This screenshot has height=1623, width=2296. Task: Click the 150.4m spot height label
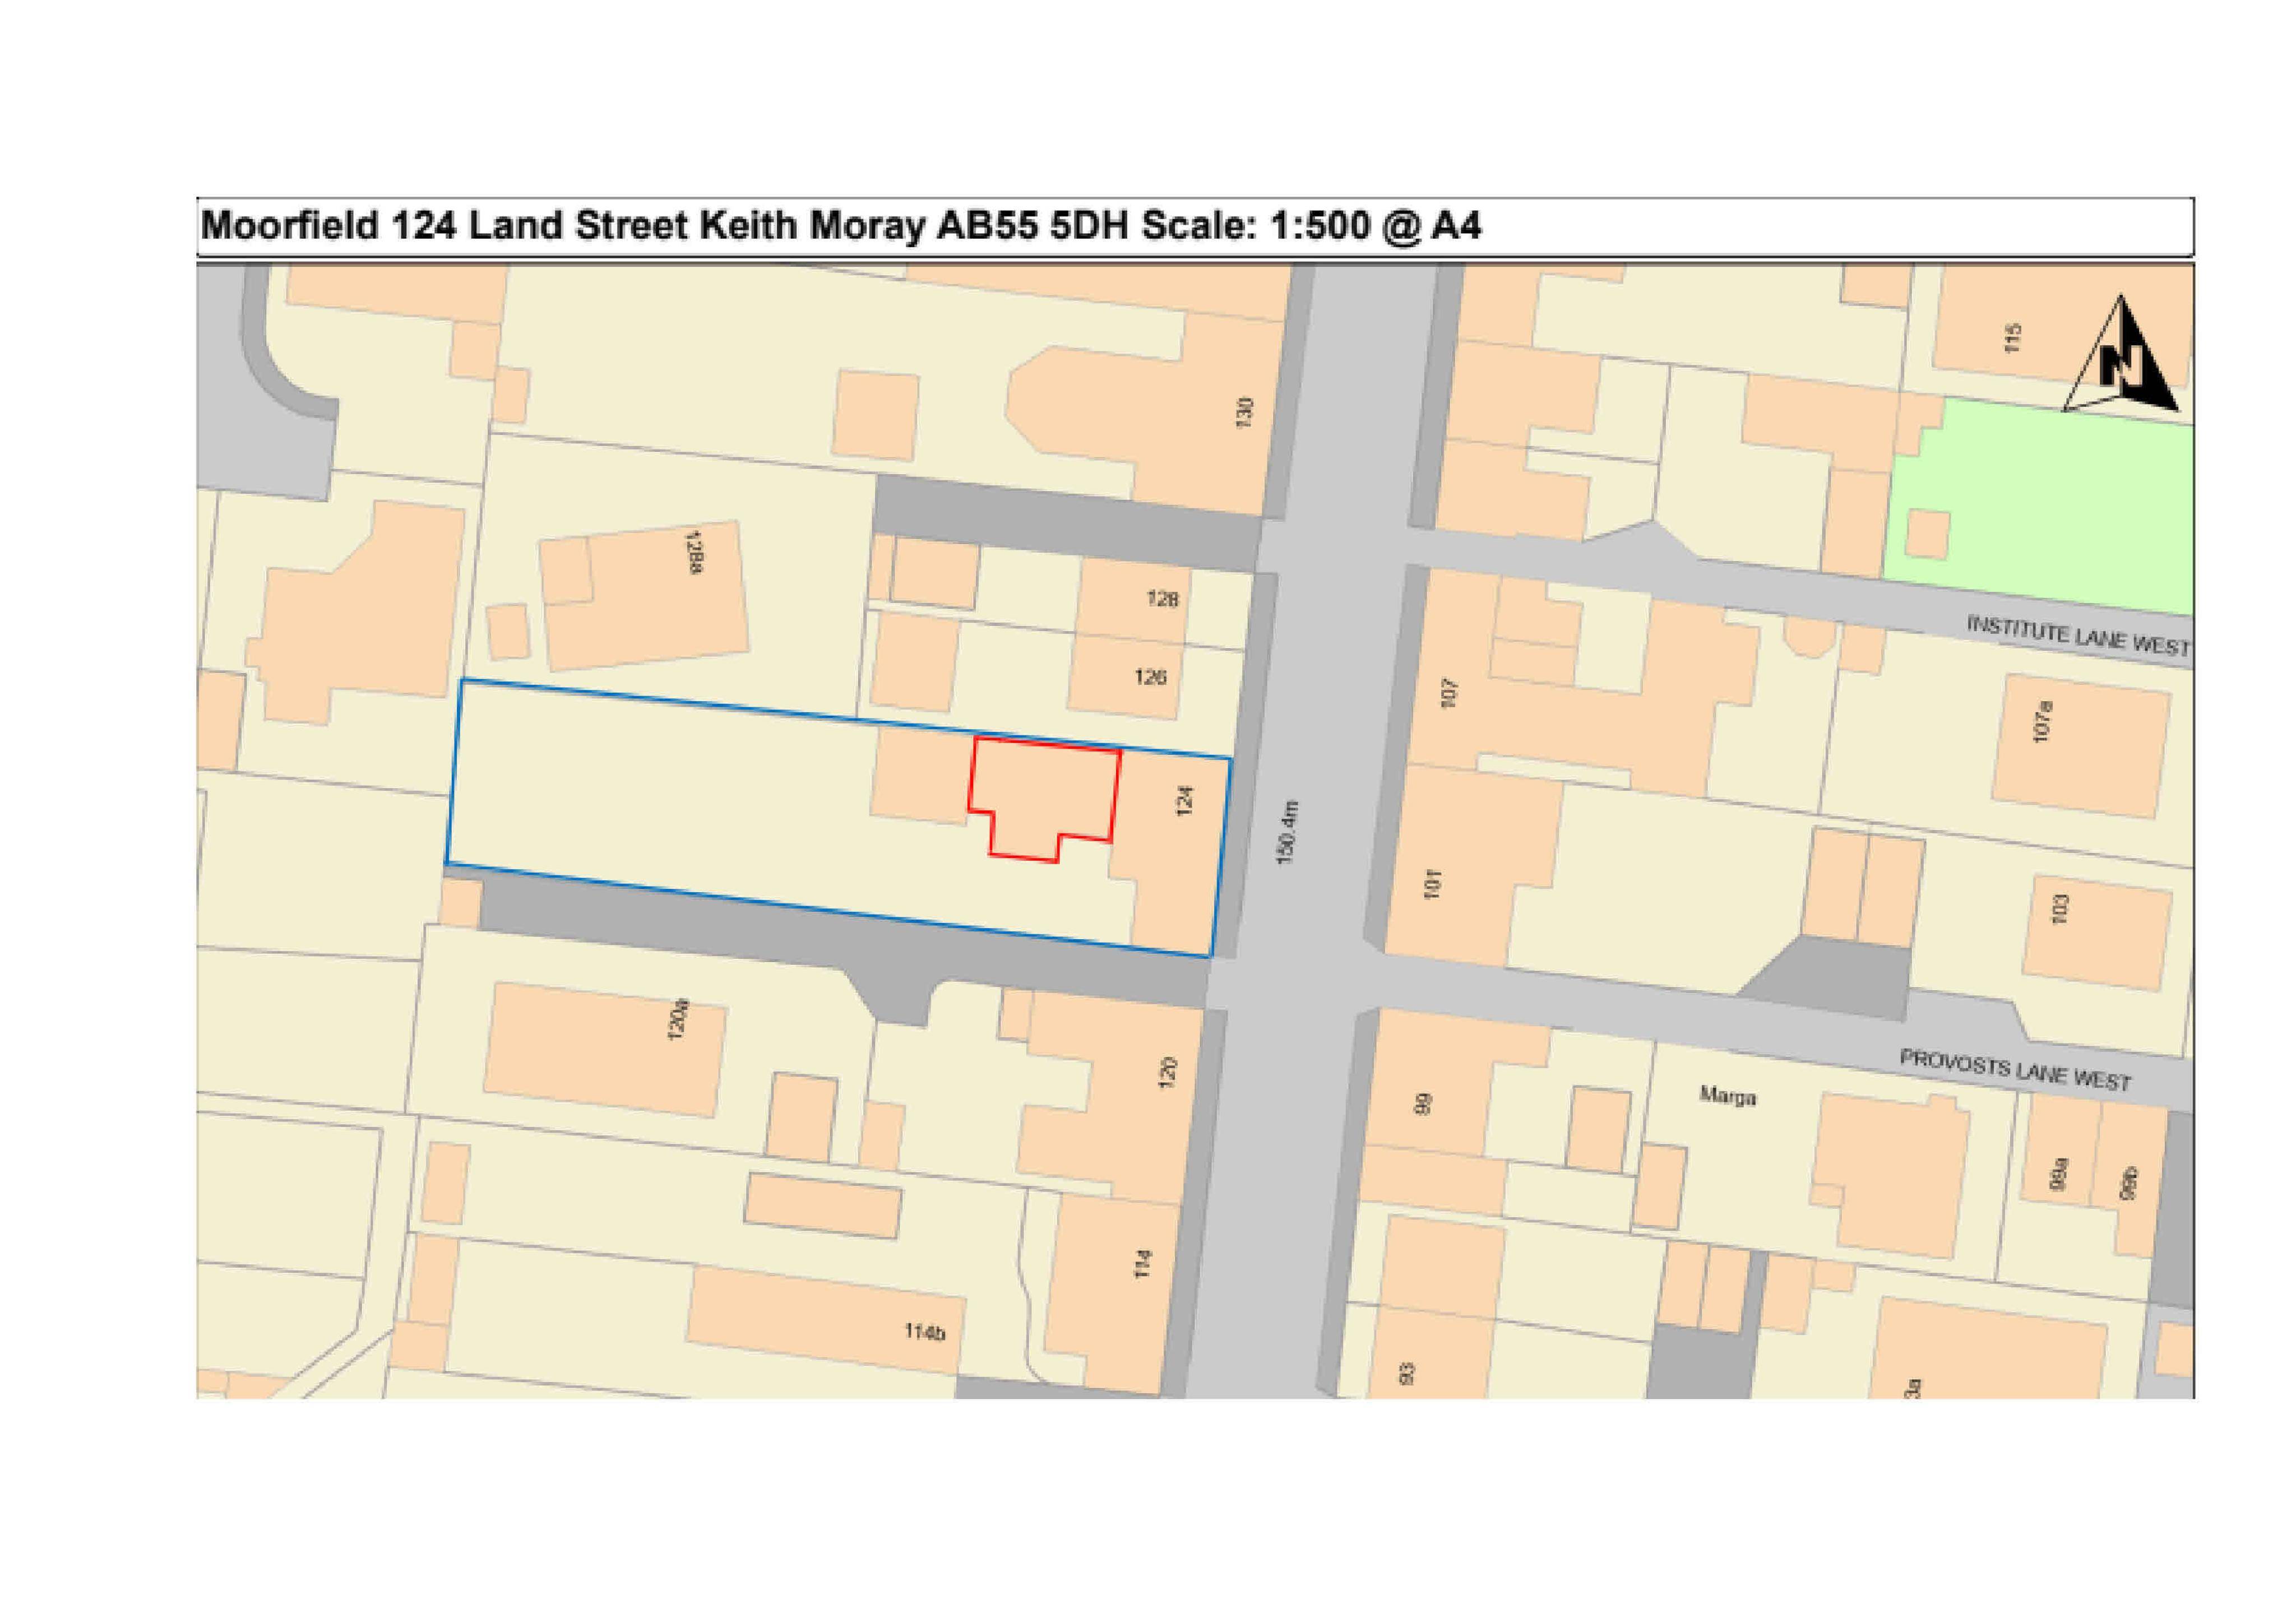coord(1287,832)
